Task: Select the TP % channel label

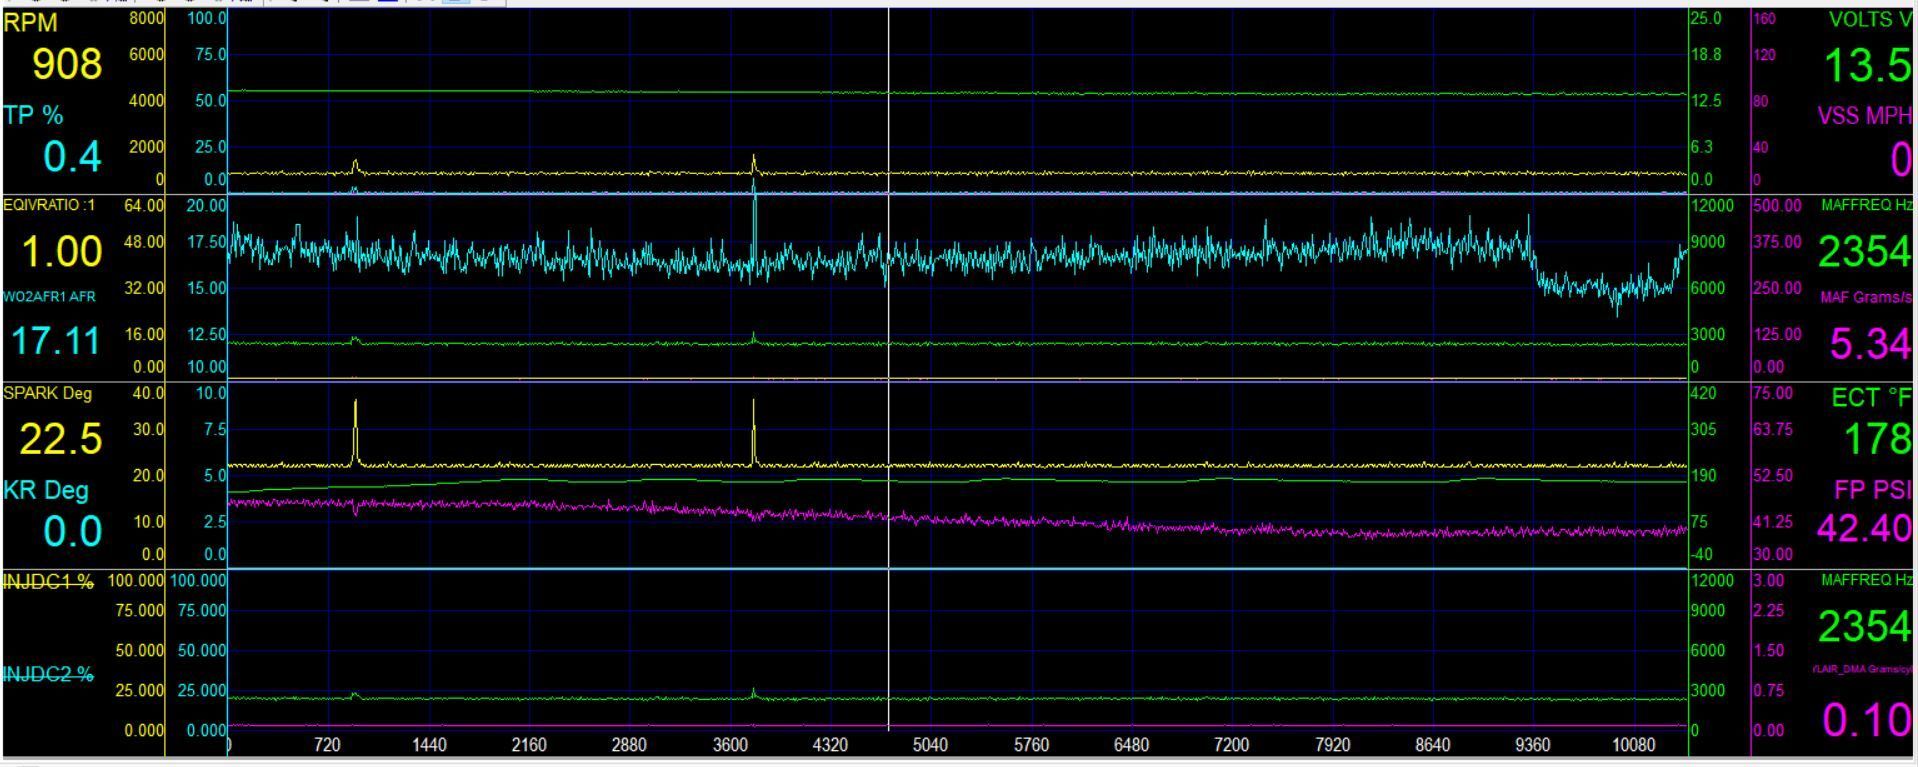Action: click(33, 116)
